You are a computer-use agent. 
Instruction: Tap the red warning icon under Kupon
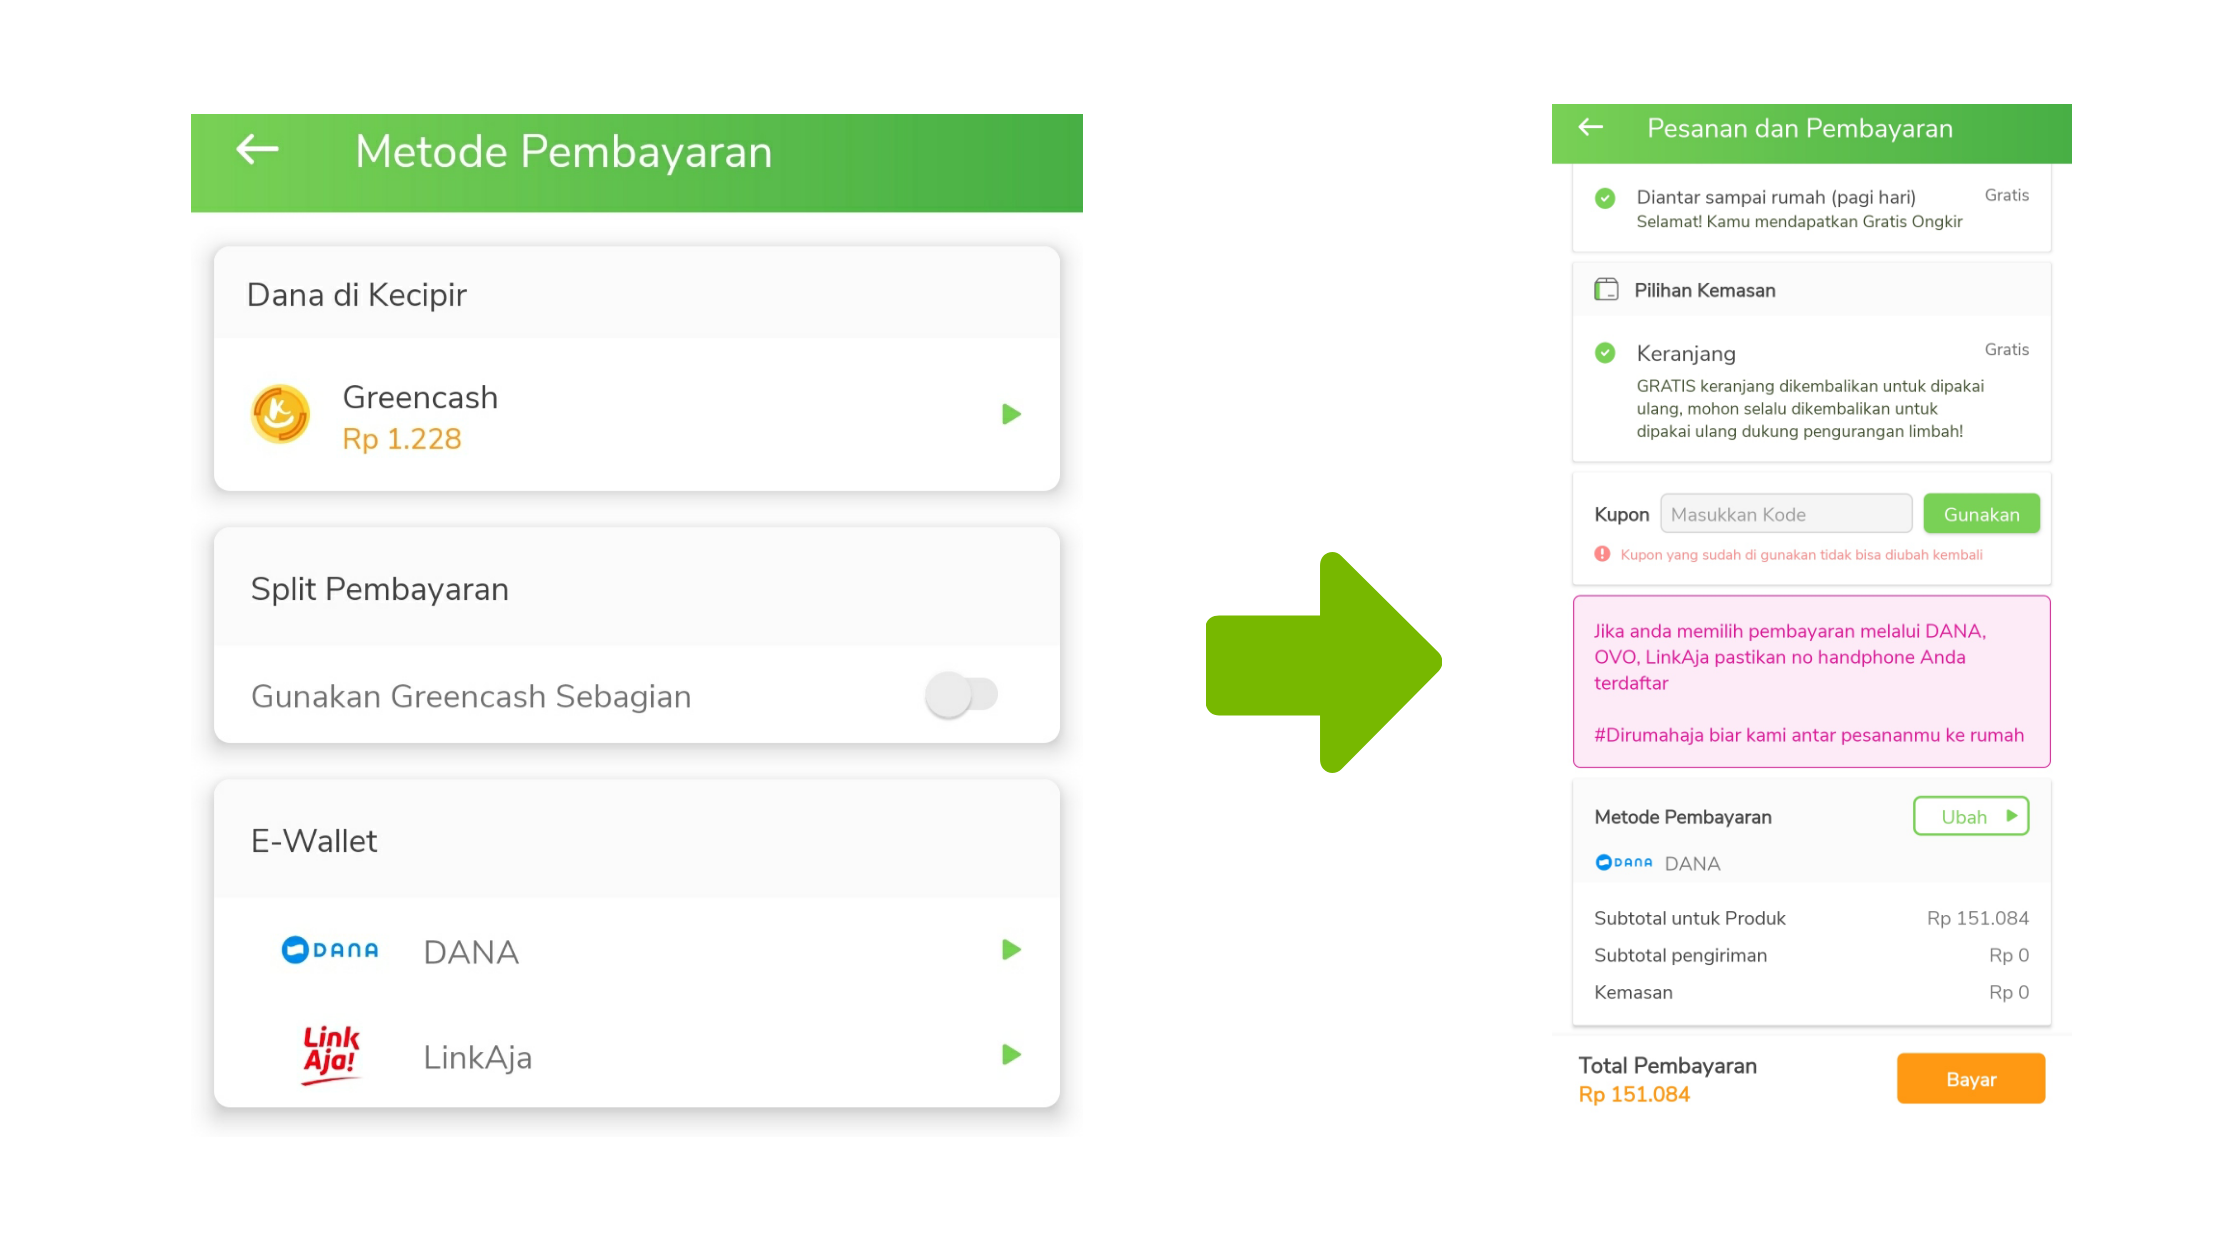(x=1602, y=554)
